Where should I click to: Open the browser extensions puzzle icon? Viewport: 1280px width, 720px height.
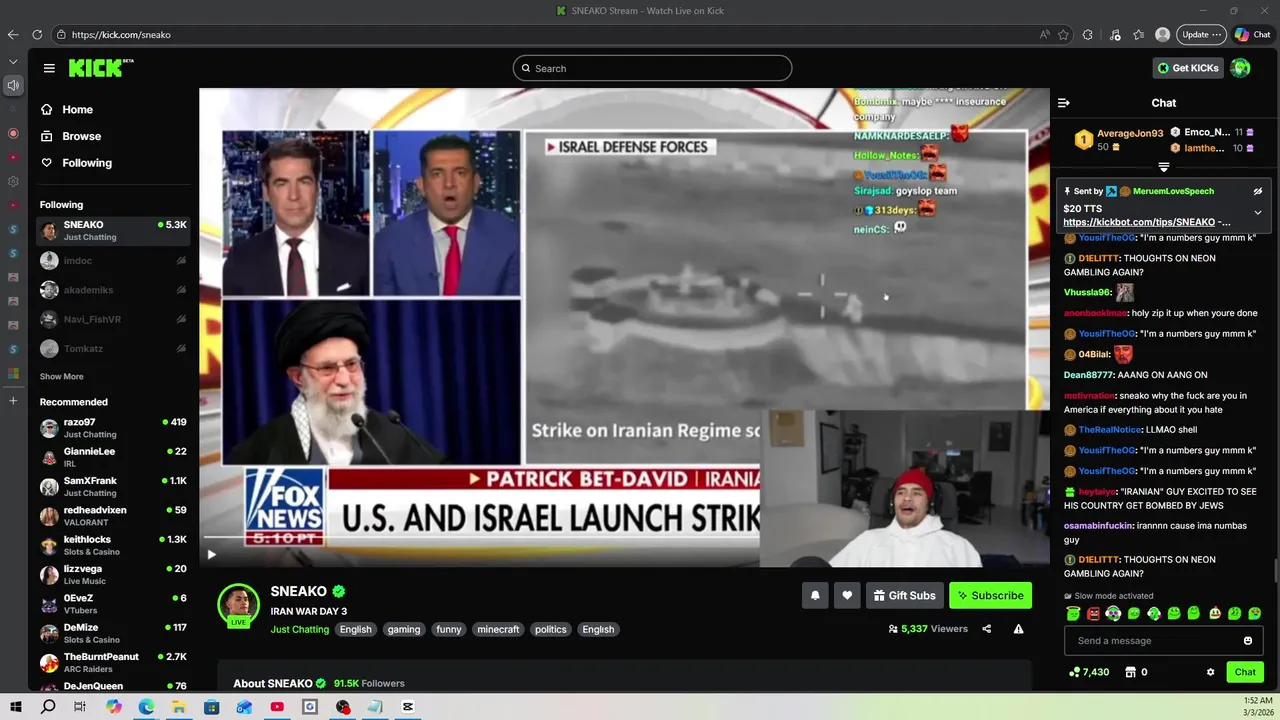(x=1088, y=34)
